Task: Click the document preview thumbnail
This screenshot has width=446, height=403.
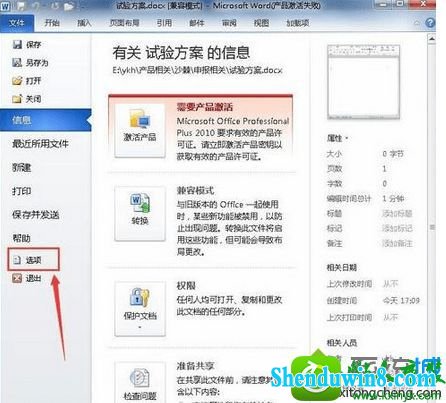Action: coord(363,82)
